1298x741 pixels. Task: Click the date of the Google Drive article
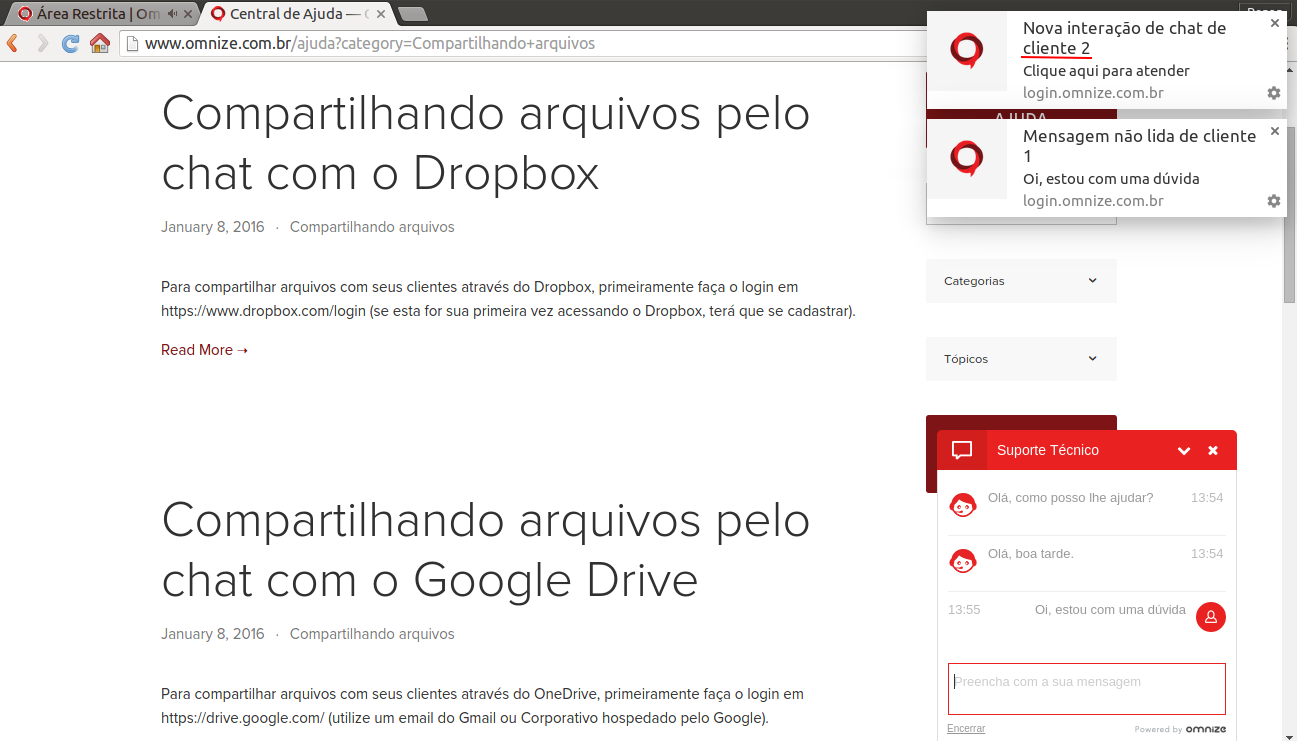pos(213,634)
